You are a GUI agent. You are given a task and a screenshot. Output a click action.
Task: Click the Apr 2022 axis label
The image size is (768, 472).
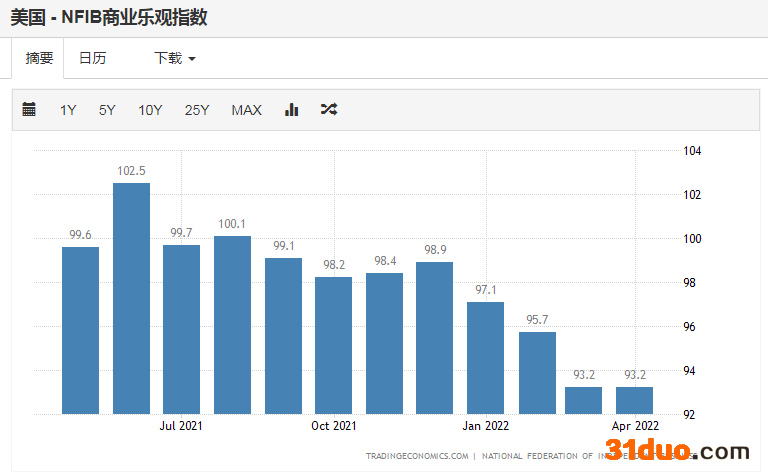pos(635,426)
